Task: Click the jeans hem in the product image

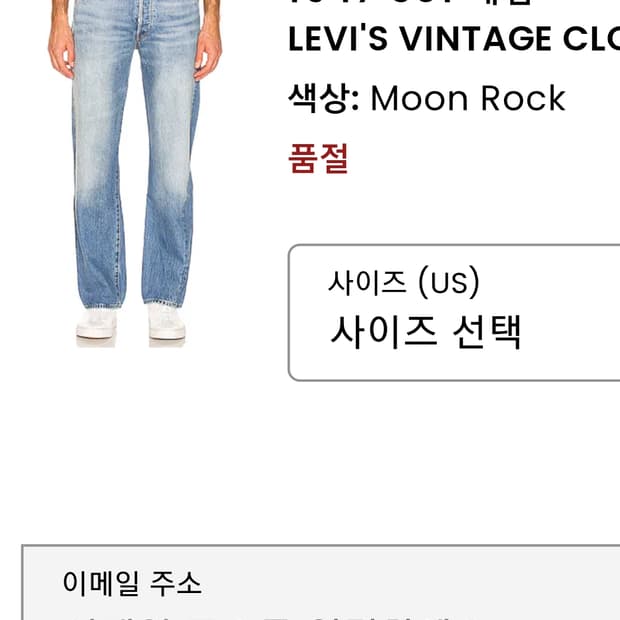Action: click(132, 301)
